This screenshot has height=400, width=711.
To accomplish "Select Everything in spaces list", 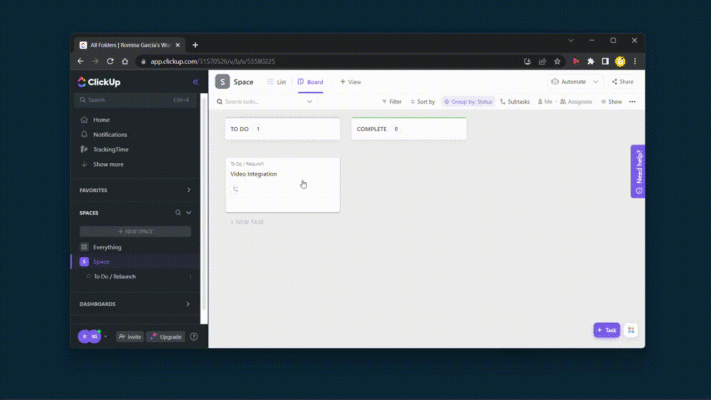I will click(107, 247).
